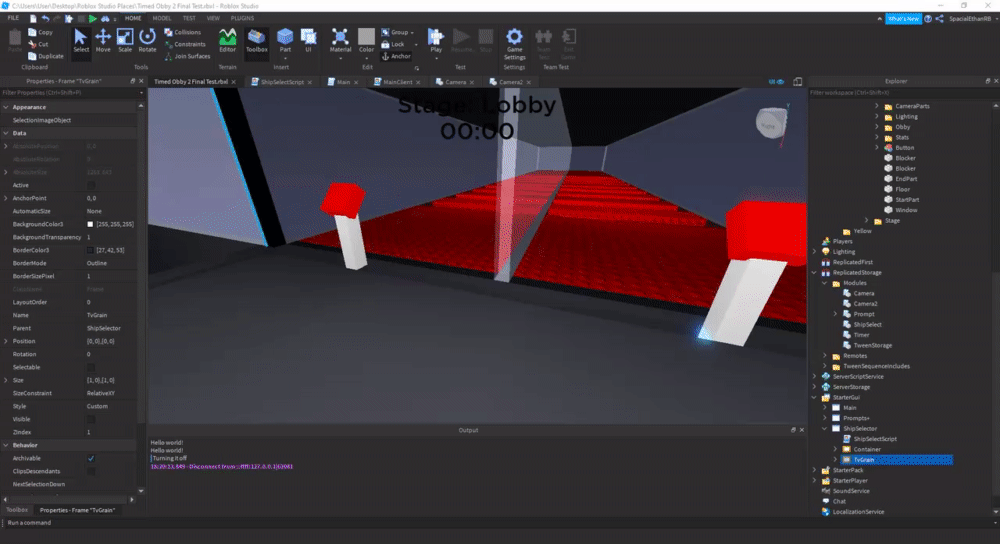Switch to the Toolbox bottom panel tab
Screen dimensions: 1000x544
[17, 510]
